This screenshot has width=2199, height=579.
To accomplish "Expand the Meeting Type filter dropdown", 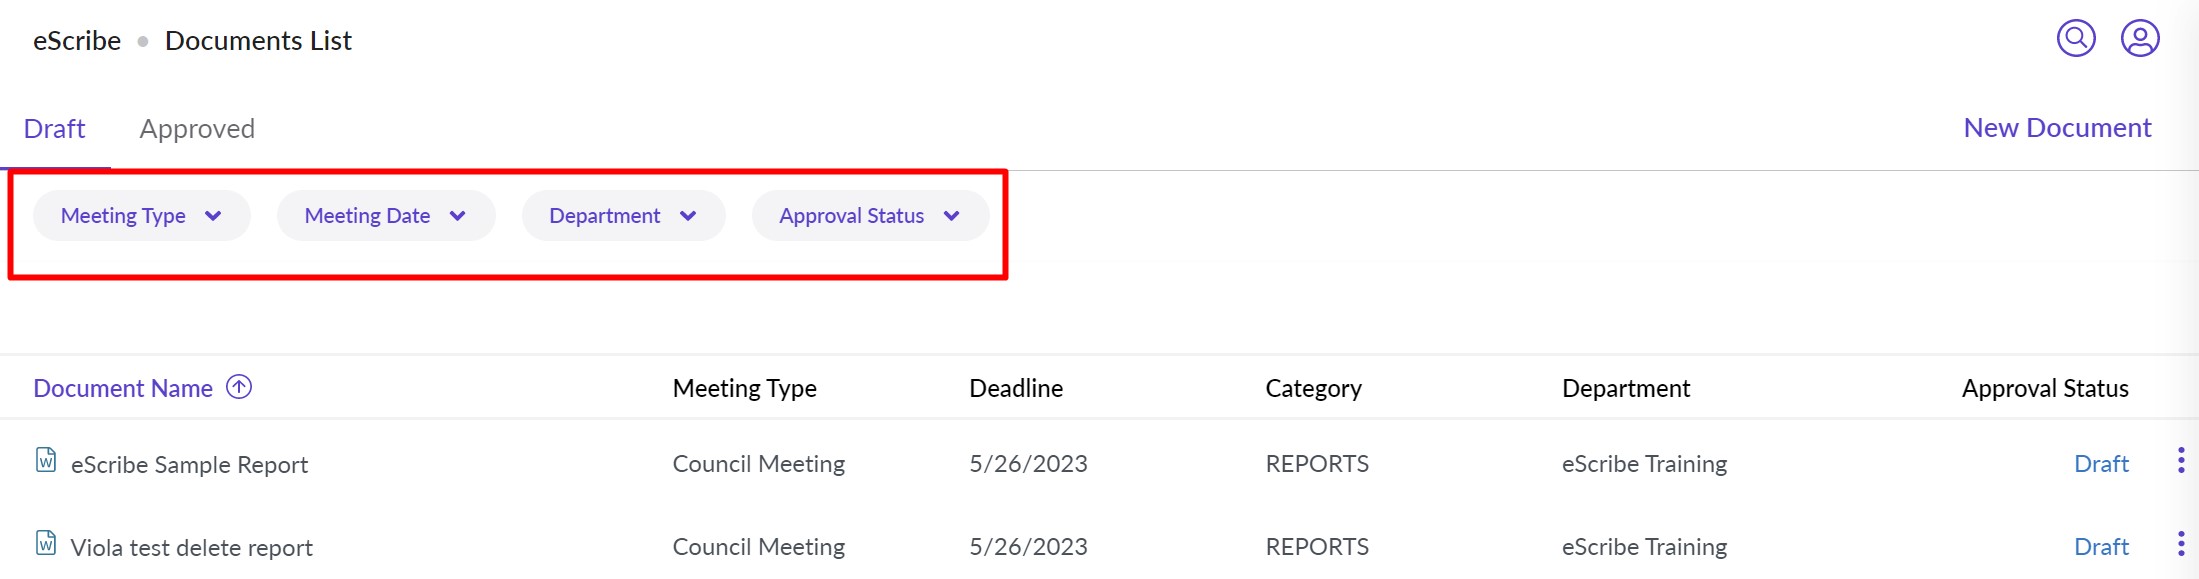I will (x=141, y=216).
